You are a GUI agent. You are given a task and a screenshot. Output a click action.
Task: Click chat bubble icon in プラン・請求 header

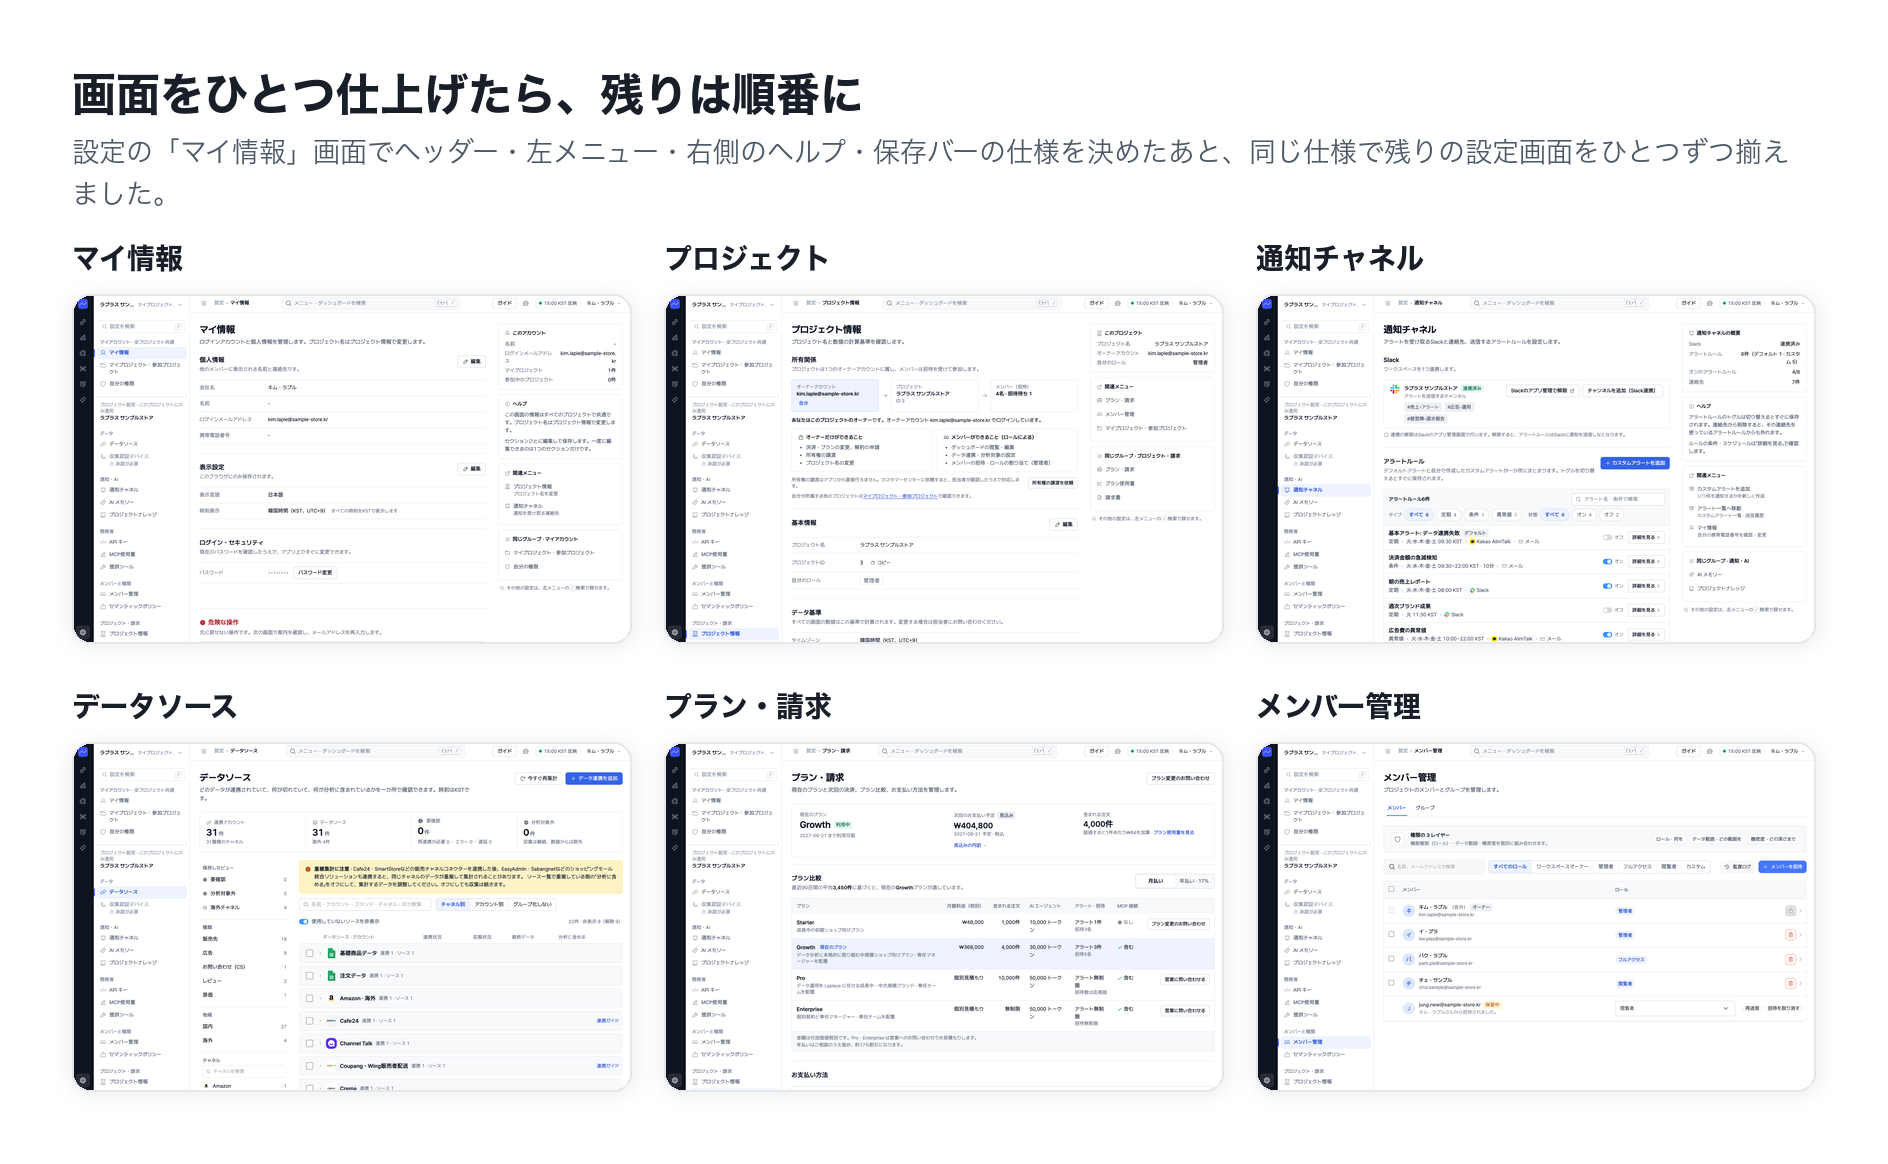coord(1118,751)
